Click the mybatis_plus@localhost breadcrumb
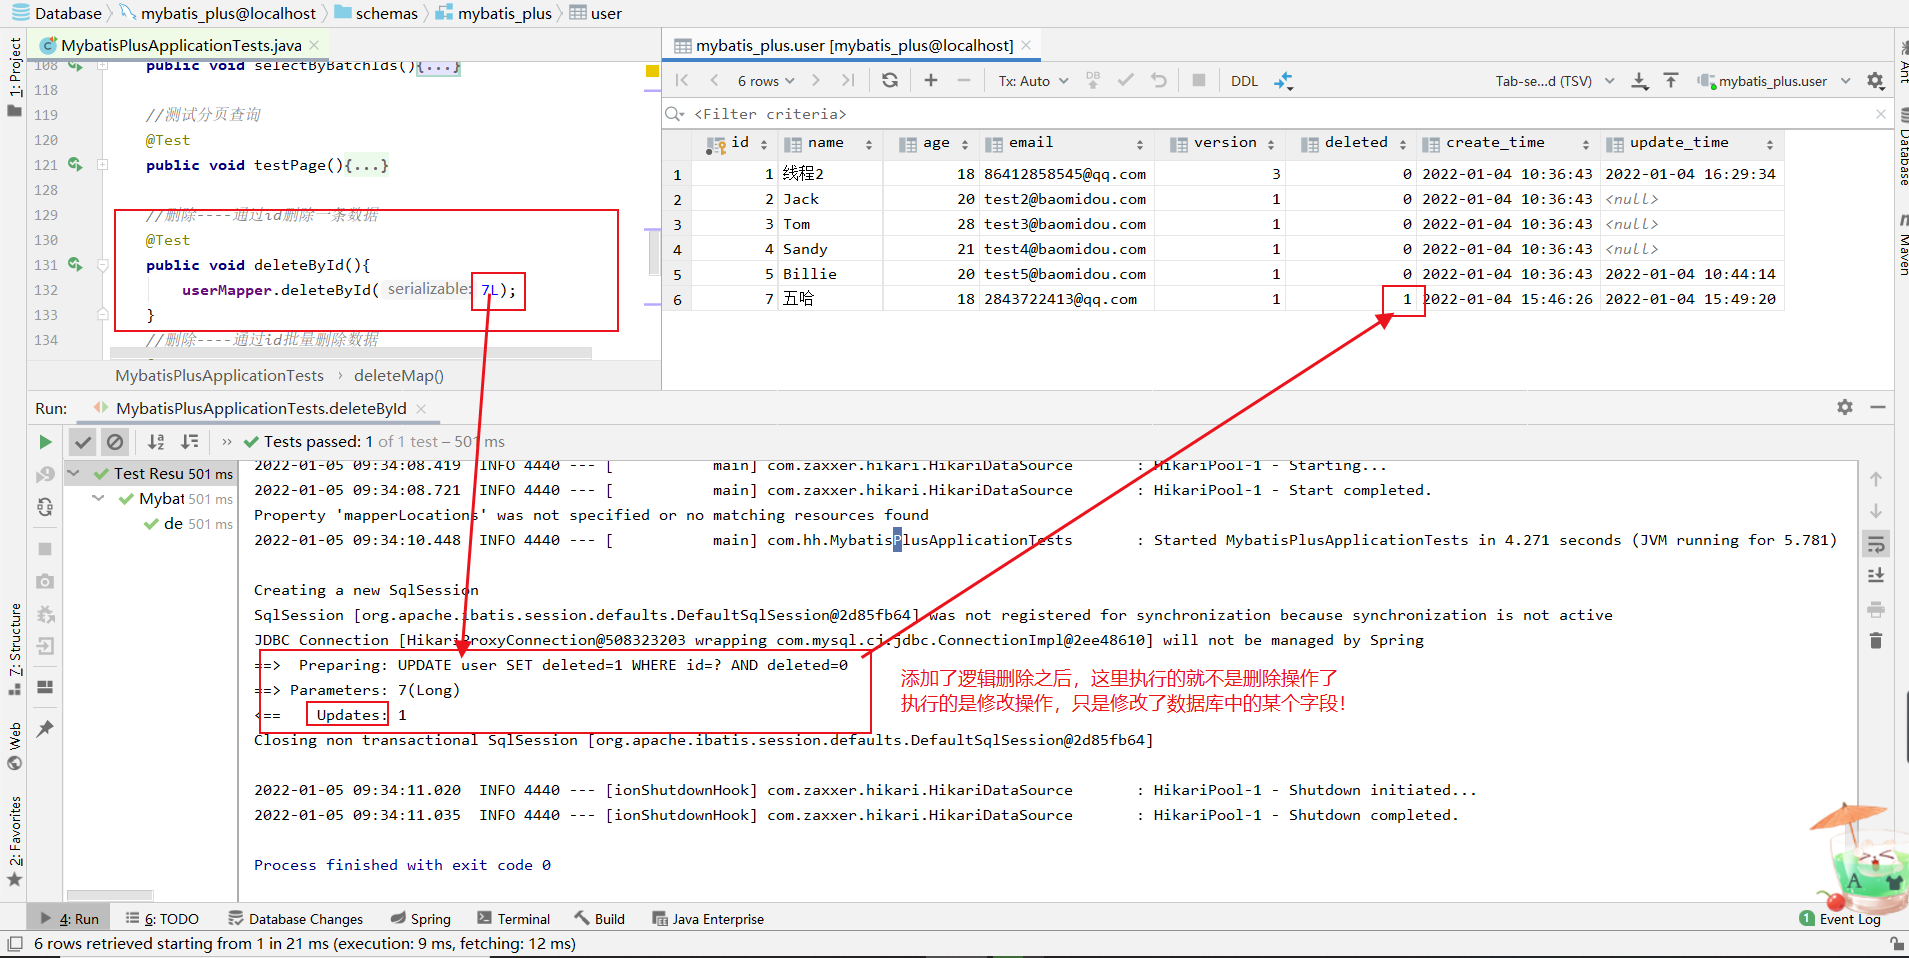The width and height of the screenshot is (1909, 958). [217, 13]
